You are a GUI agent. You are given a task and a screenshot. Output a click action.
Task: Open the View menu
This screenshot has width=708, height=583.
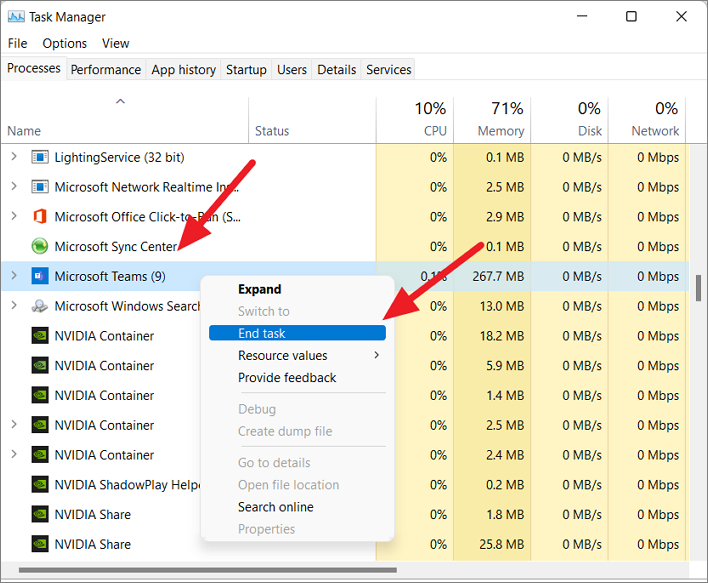[x=116, y=43]
